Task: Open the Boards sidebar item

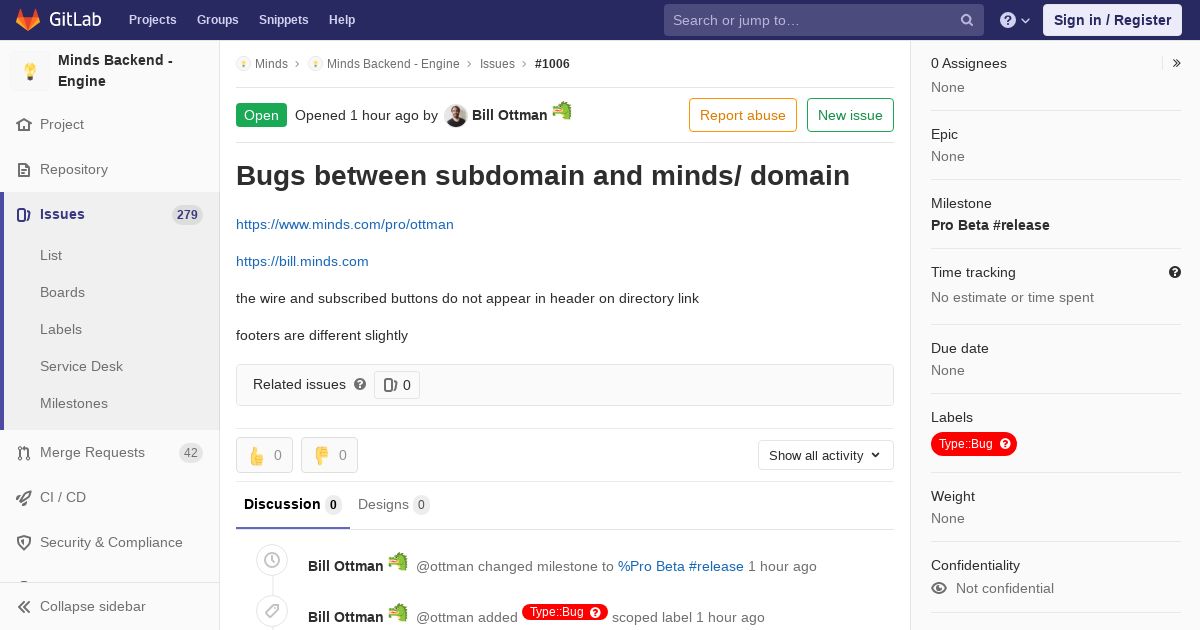Action: [62, 293]
